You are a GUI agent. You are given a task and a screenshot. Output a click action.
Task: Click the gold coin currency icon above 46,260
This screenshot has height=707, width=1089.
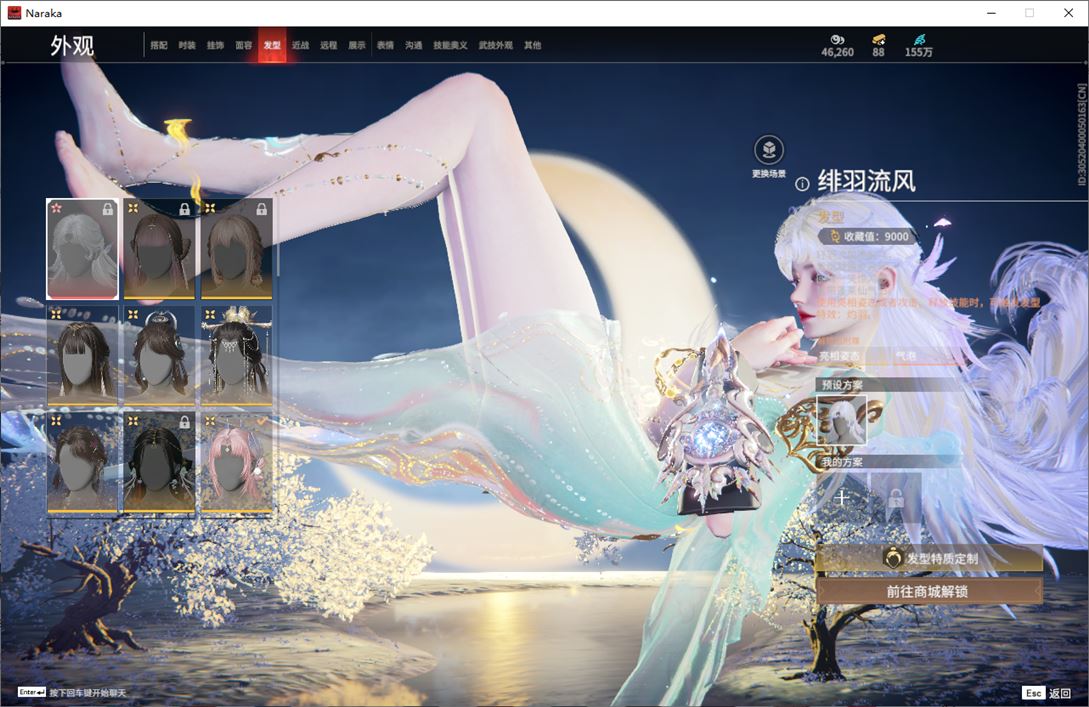[x=837, y=40]
